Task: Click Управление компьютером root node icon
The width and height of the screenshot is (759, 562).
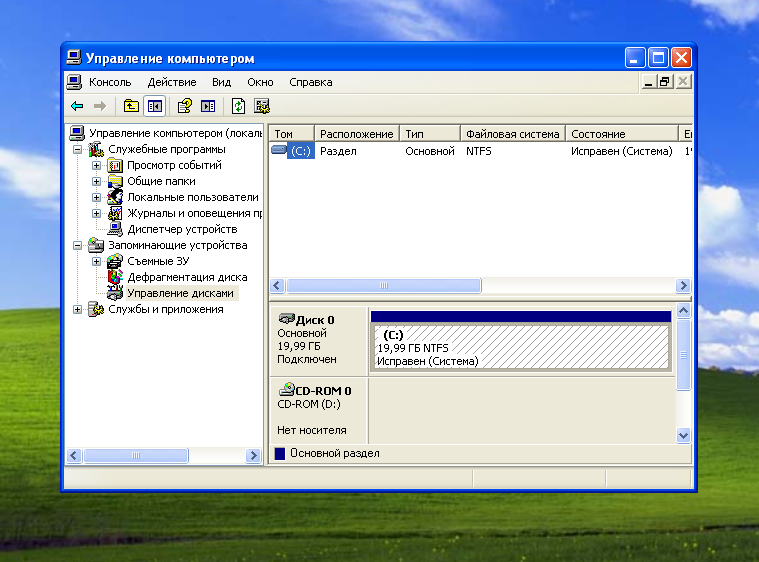Action: point(77,133)
